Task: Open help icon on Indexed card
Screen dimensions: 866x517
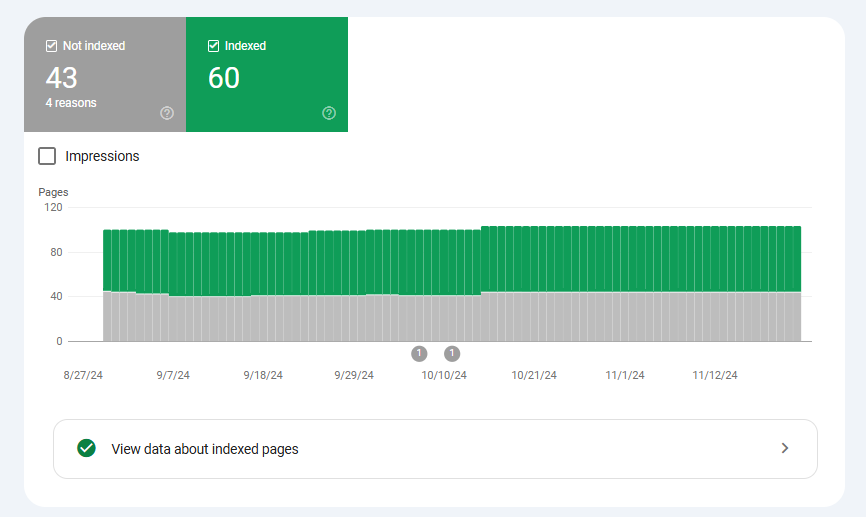Action: point(329,113)
